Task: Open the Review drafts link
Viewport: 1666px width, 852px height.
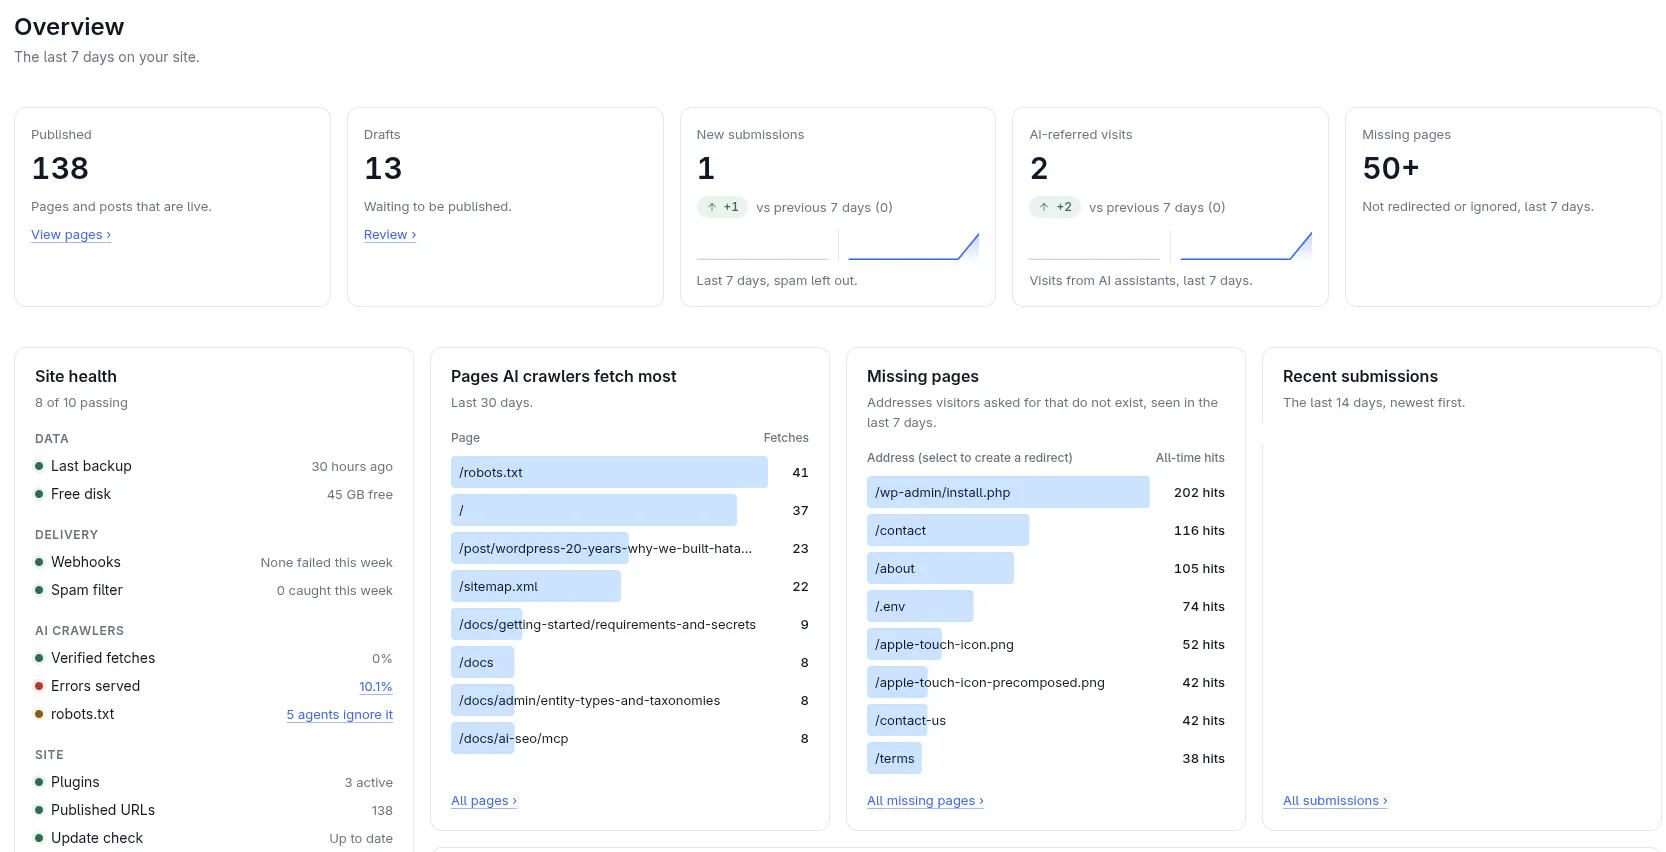Action: [x=390, y=235]
